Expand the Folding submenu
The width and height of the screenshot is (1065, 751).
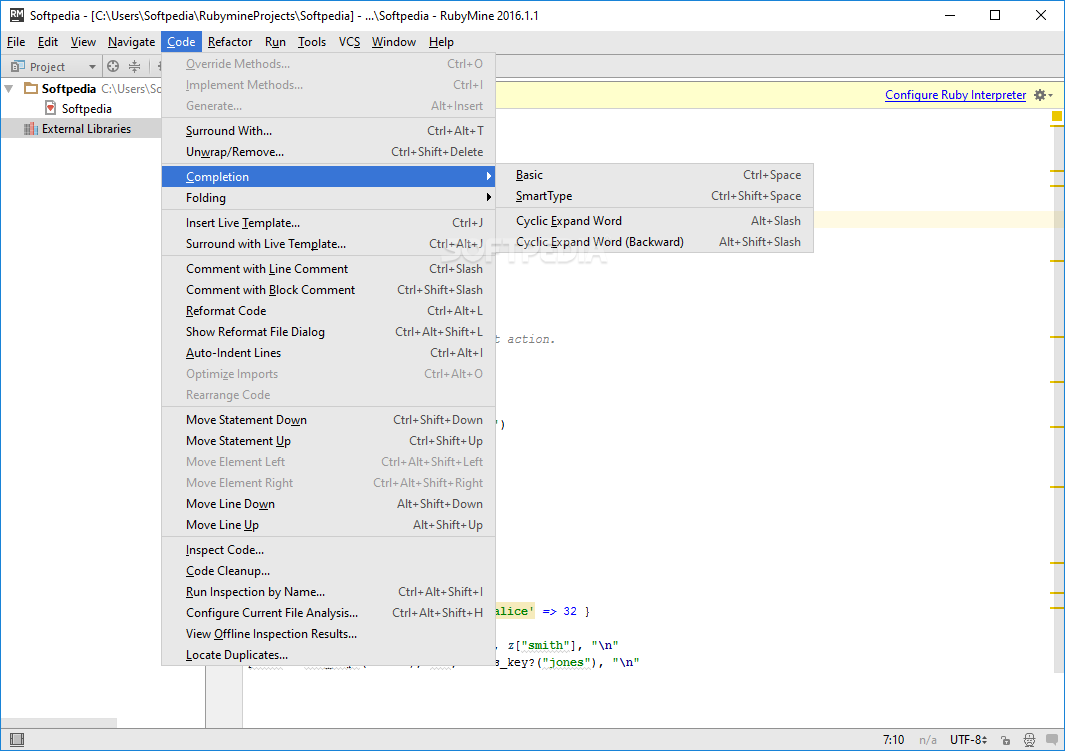pyautogui.click(x=328, y=198)
